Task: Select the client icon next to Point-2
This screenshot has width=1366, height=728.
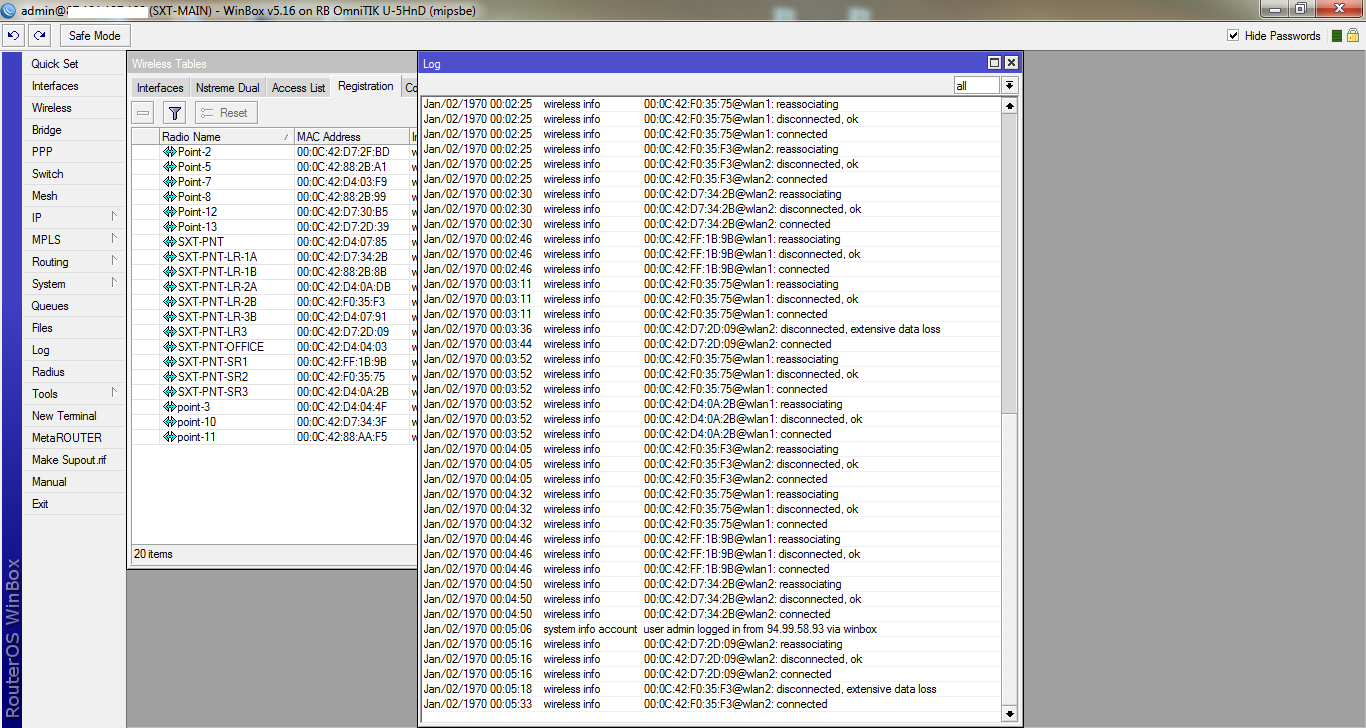Action: pyautogui.click(x=169, y=152)
